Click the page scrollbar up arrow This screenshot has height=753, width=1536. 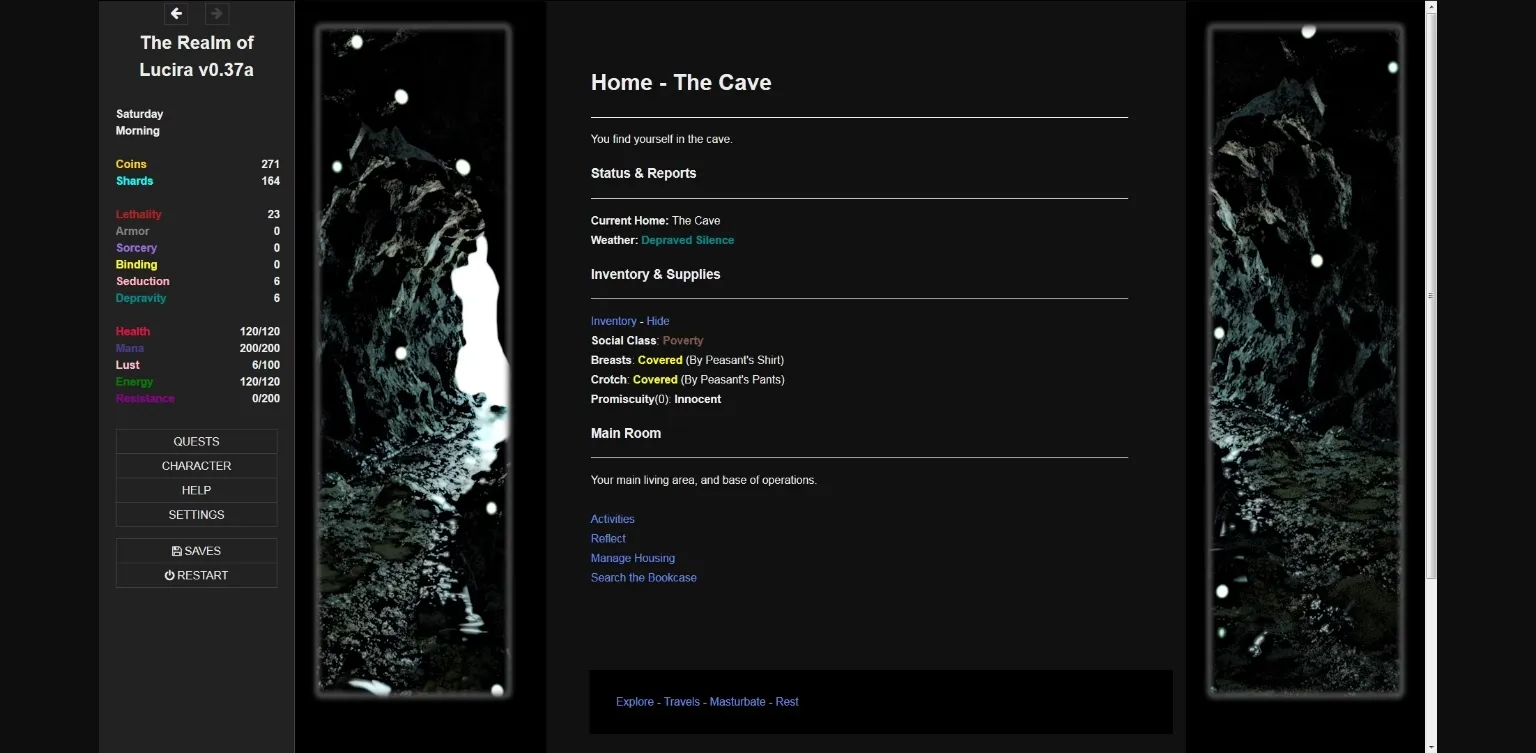pyautogui.click(x=1430, y=7)
